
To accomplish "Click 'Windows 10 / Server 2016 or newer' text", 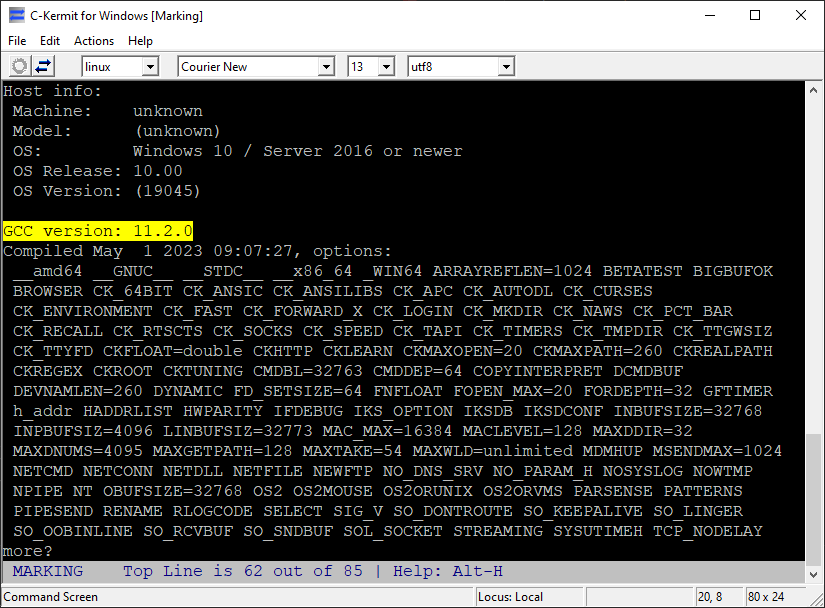I will pos(298,151).
